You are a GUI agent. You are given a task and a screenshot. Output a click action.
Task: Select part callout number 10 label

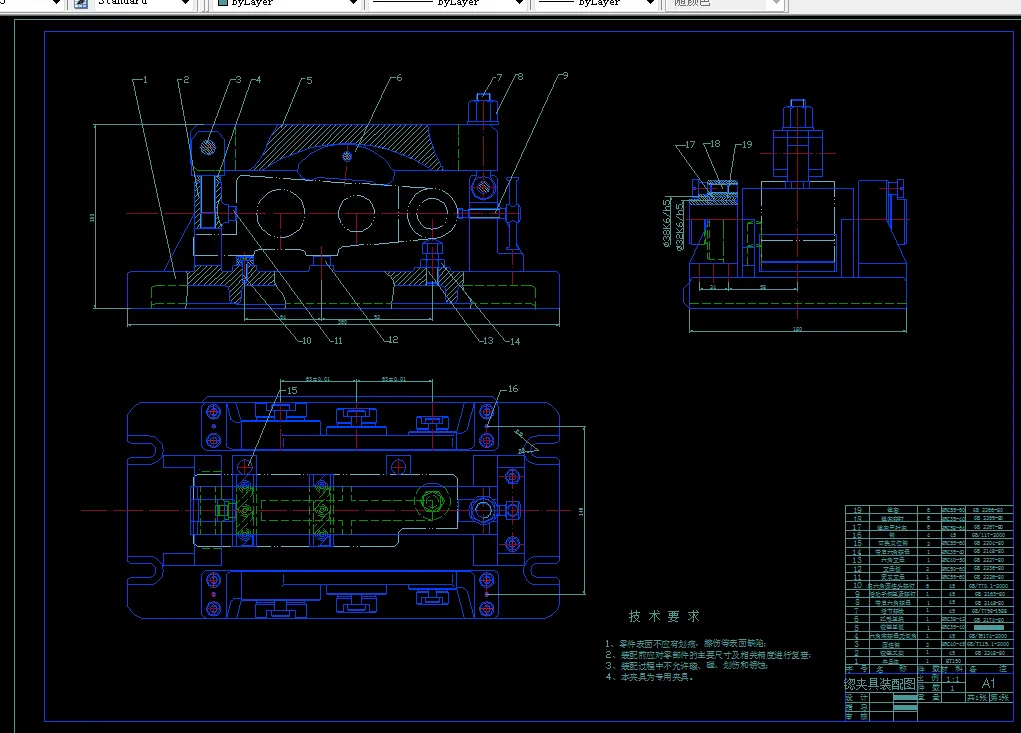(x=307, y=340)
